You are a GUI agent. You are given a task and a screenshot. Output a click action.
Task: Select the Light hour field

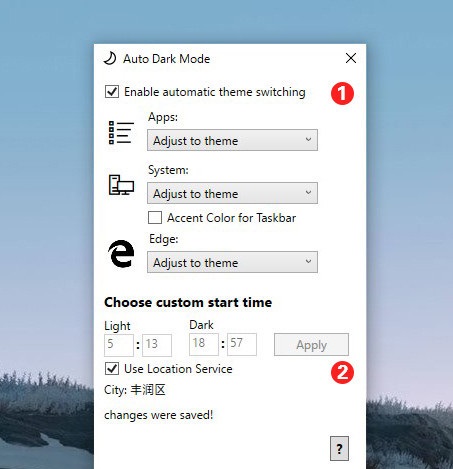pyautogui.click(x=119, y=345)
